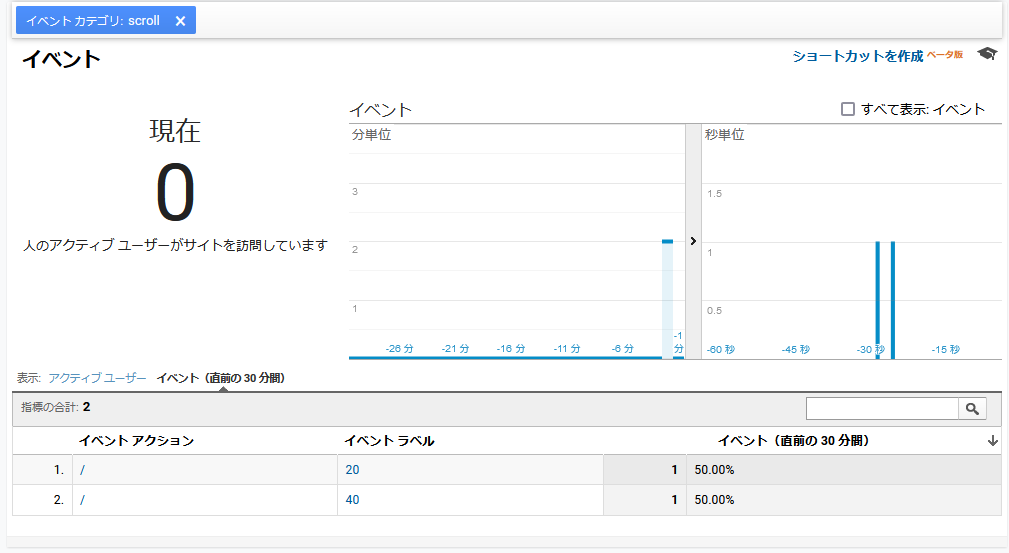Click the arrow between minute and second charts
This screenshot has width=1009, height=553.
coord(693,241)
